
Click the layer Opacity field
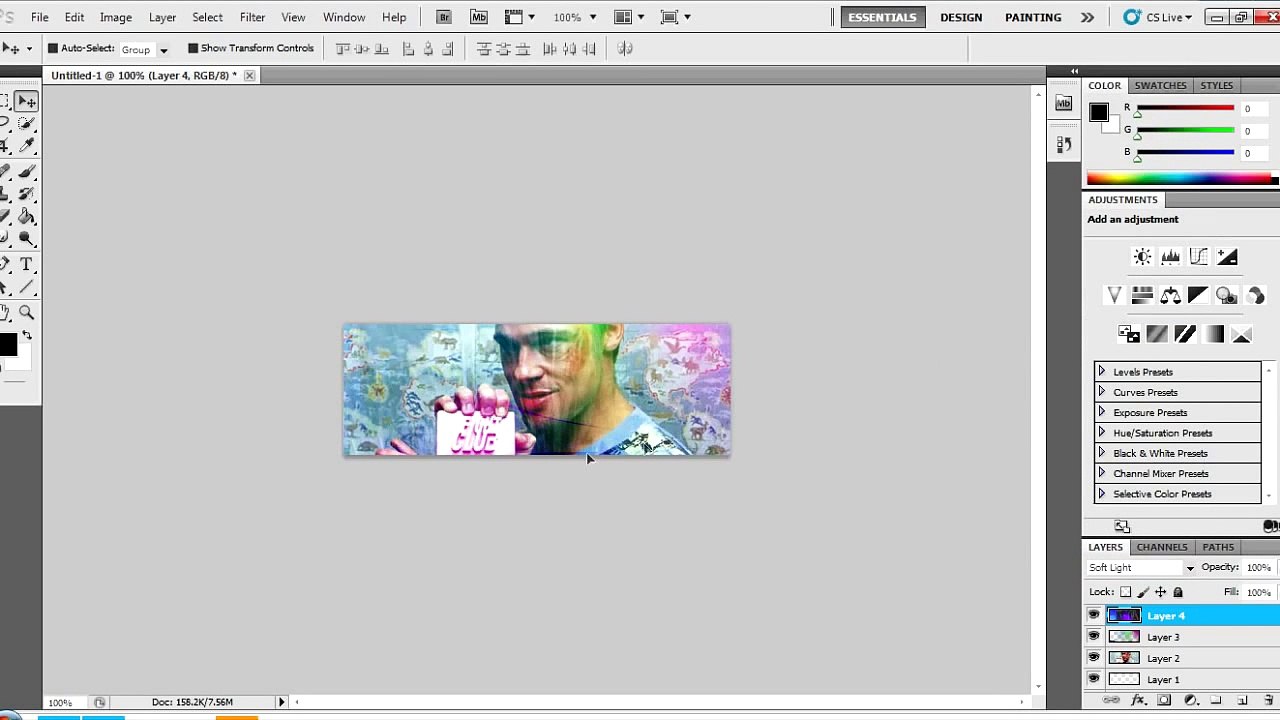point(1259,568)
